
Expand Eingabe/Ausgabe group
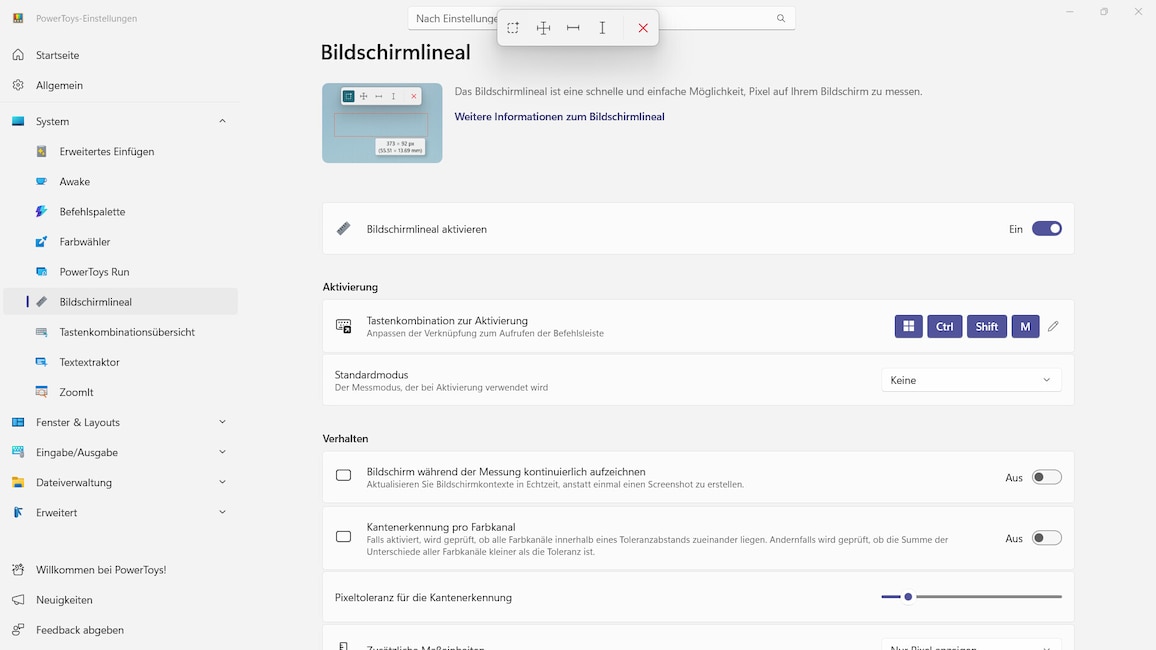pyautogui.click(x=121, y=452)
